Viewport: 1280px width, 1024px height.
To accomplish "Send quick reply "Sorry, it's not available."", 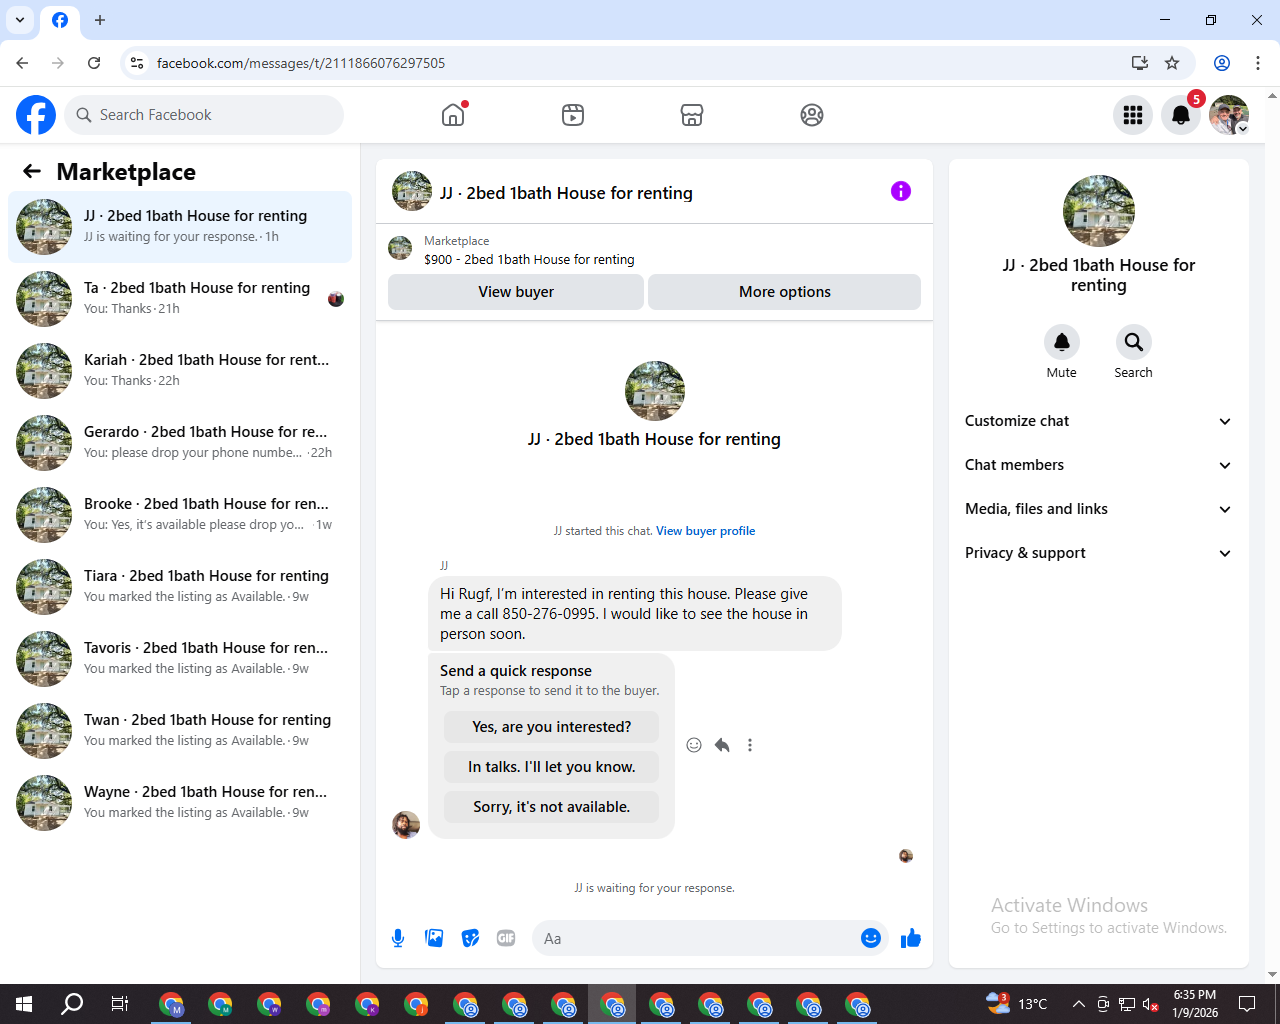I will pyautogui.click(x=552, y=807).
